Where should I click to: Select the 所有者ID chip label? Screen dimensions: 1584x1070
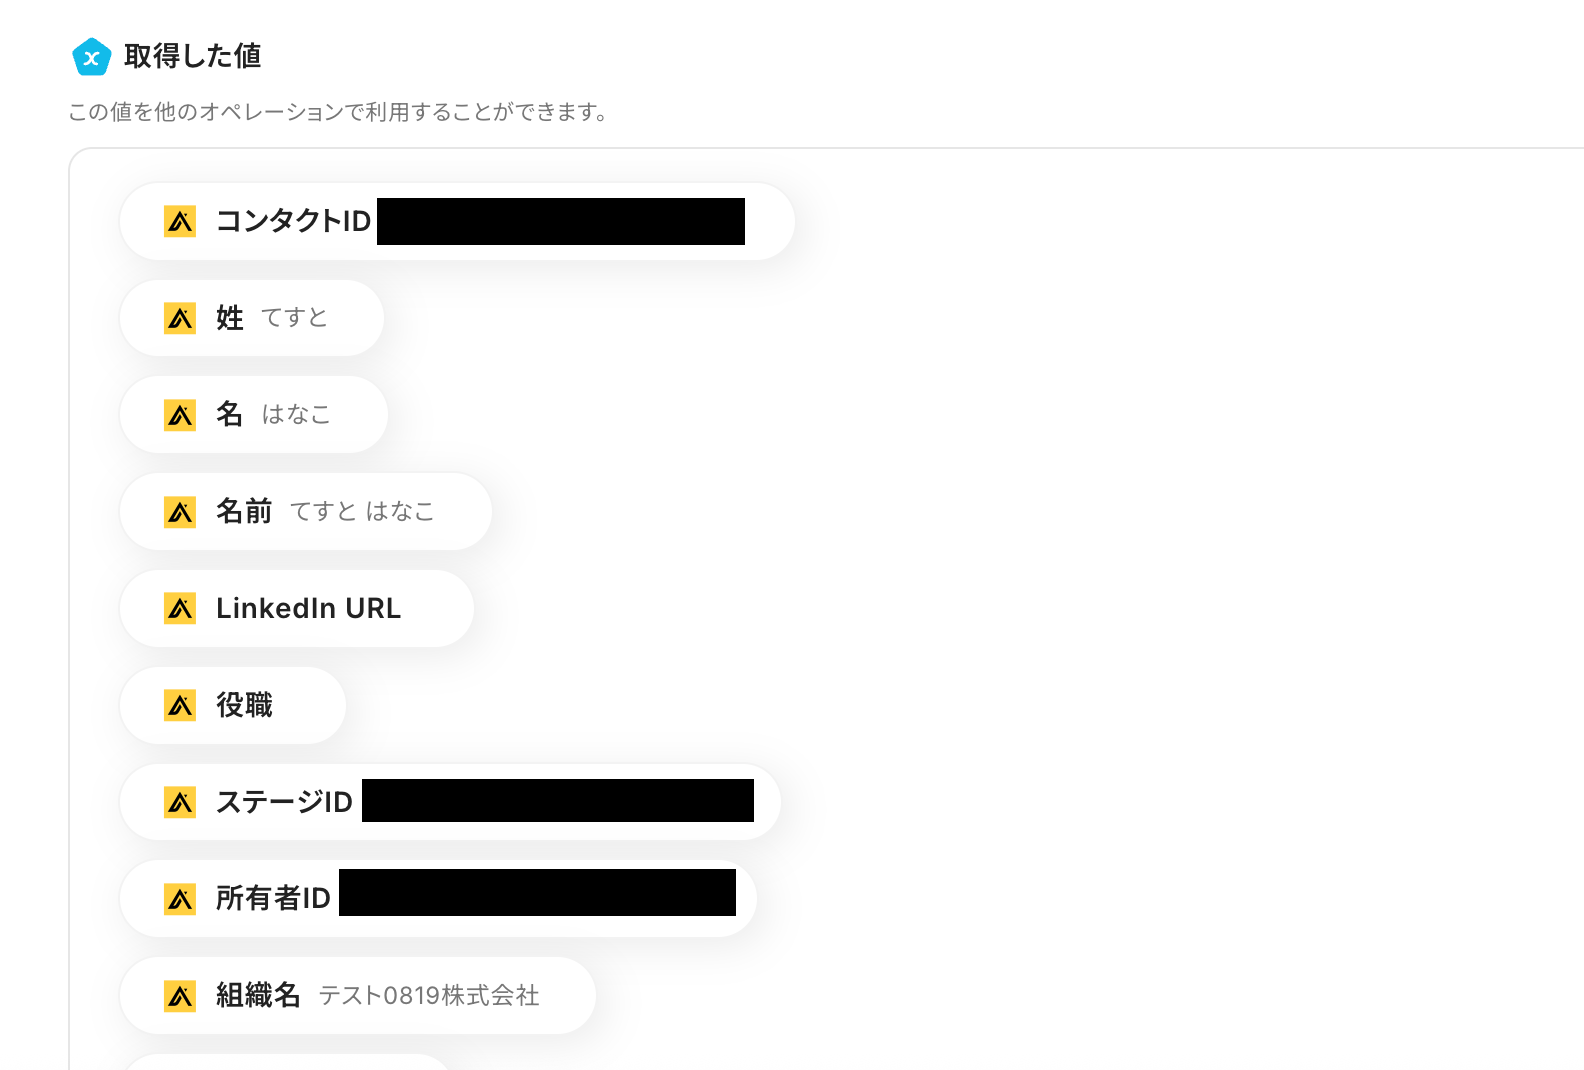point(273,898)
